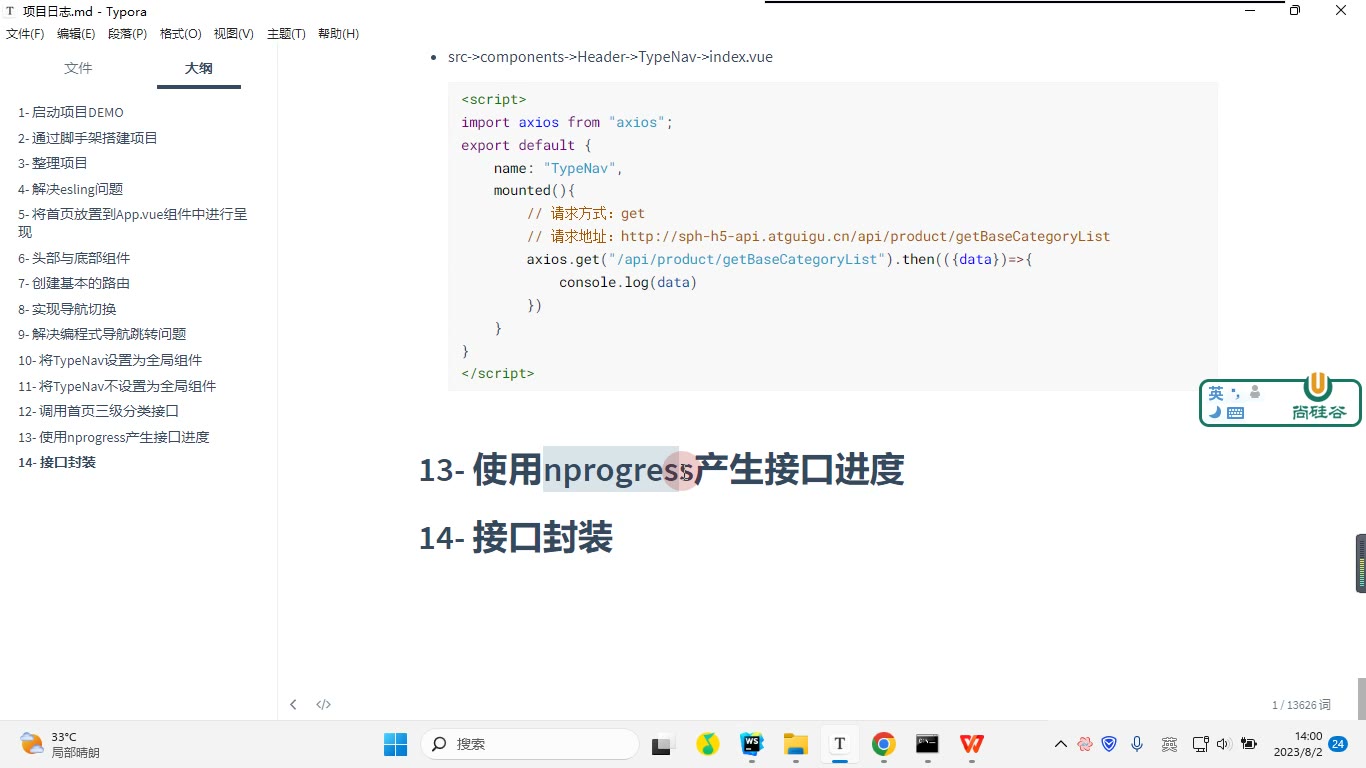Jump to outline item 2- 通过脚手架搭建项目
Viewport: 1366px width, 768px height.
click(x=88, y=138)
